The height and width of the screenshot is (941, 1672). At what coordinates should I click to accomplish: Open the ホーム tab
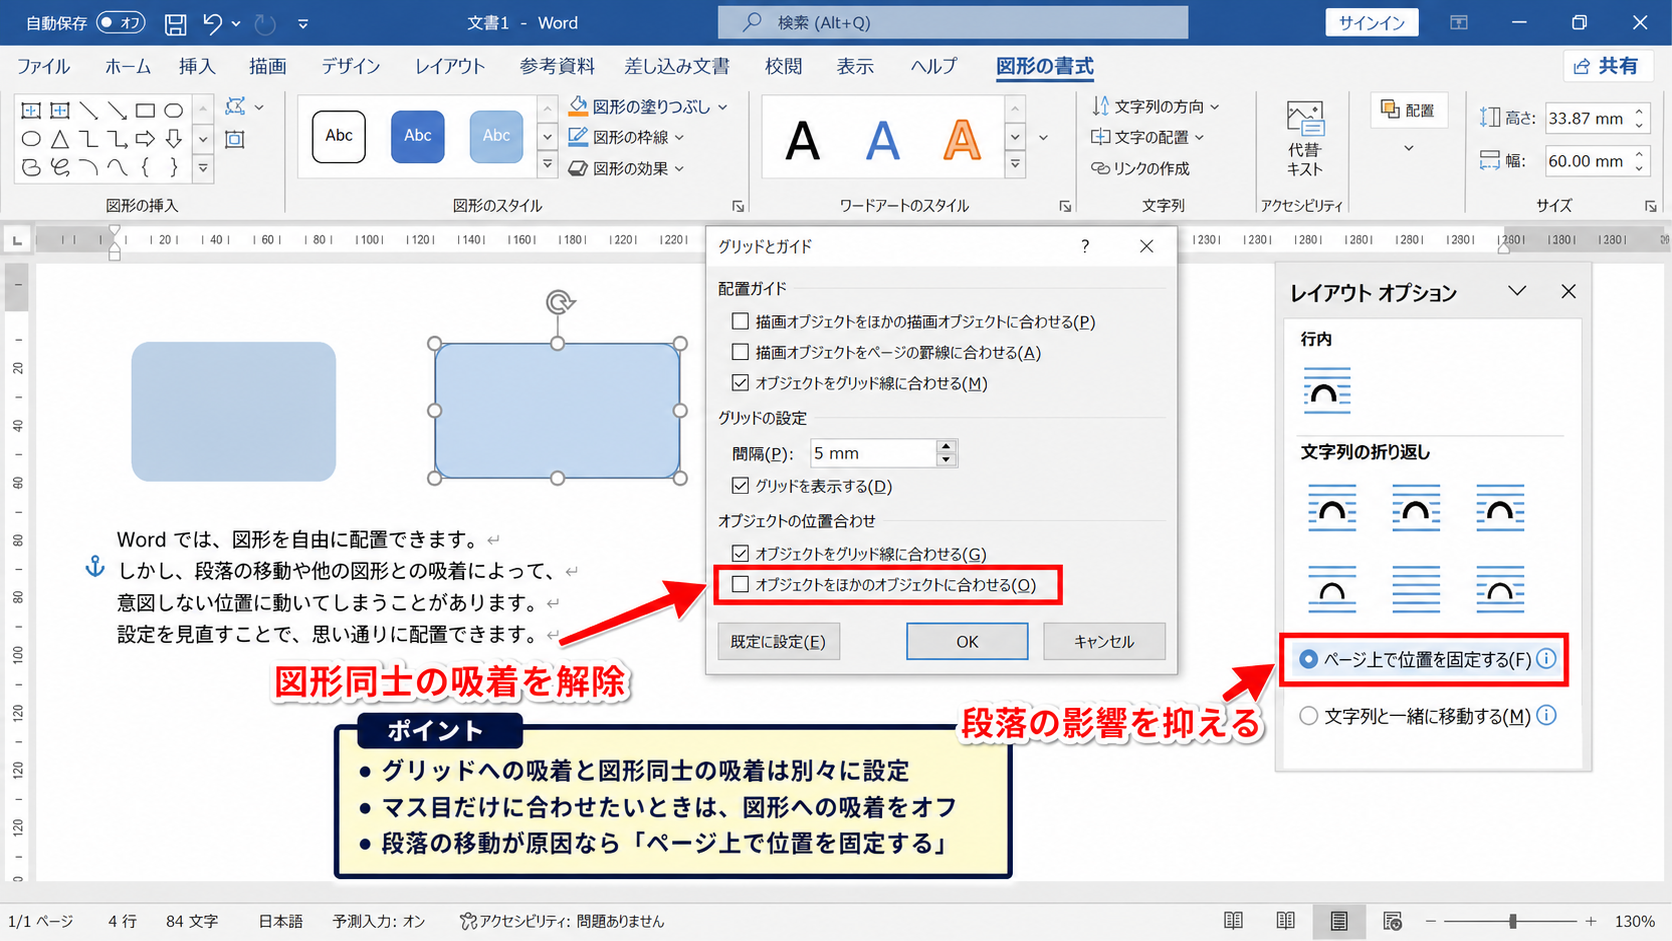pyautogui.click(x=127, y=66)
